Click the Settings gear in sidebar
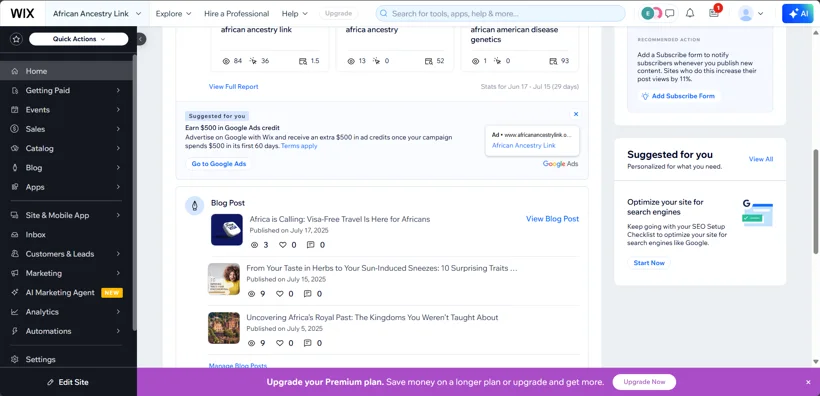Screen dimensions: 820x396 pyautogui.click(x=15, y=359)
